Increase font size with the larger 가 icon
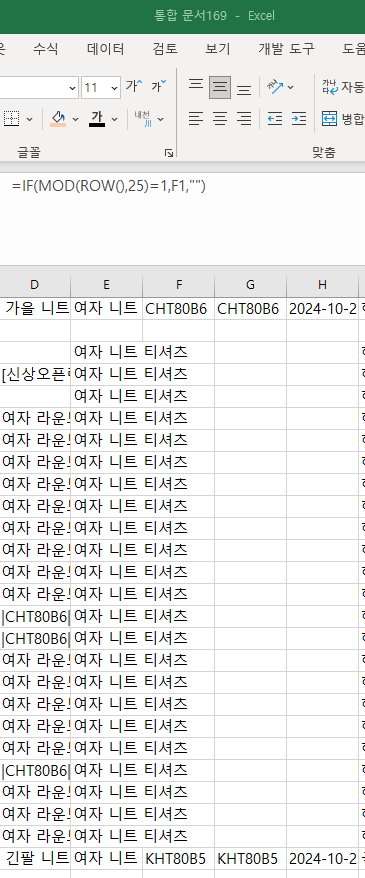Screen dimensions: 365x878 click(x=134, y=86)
